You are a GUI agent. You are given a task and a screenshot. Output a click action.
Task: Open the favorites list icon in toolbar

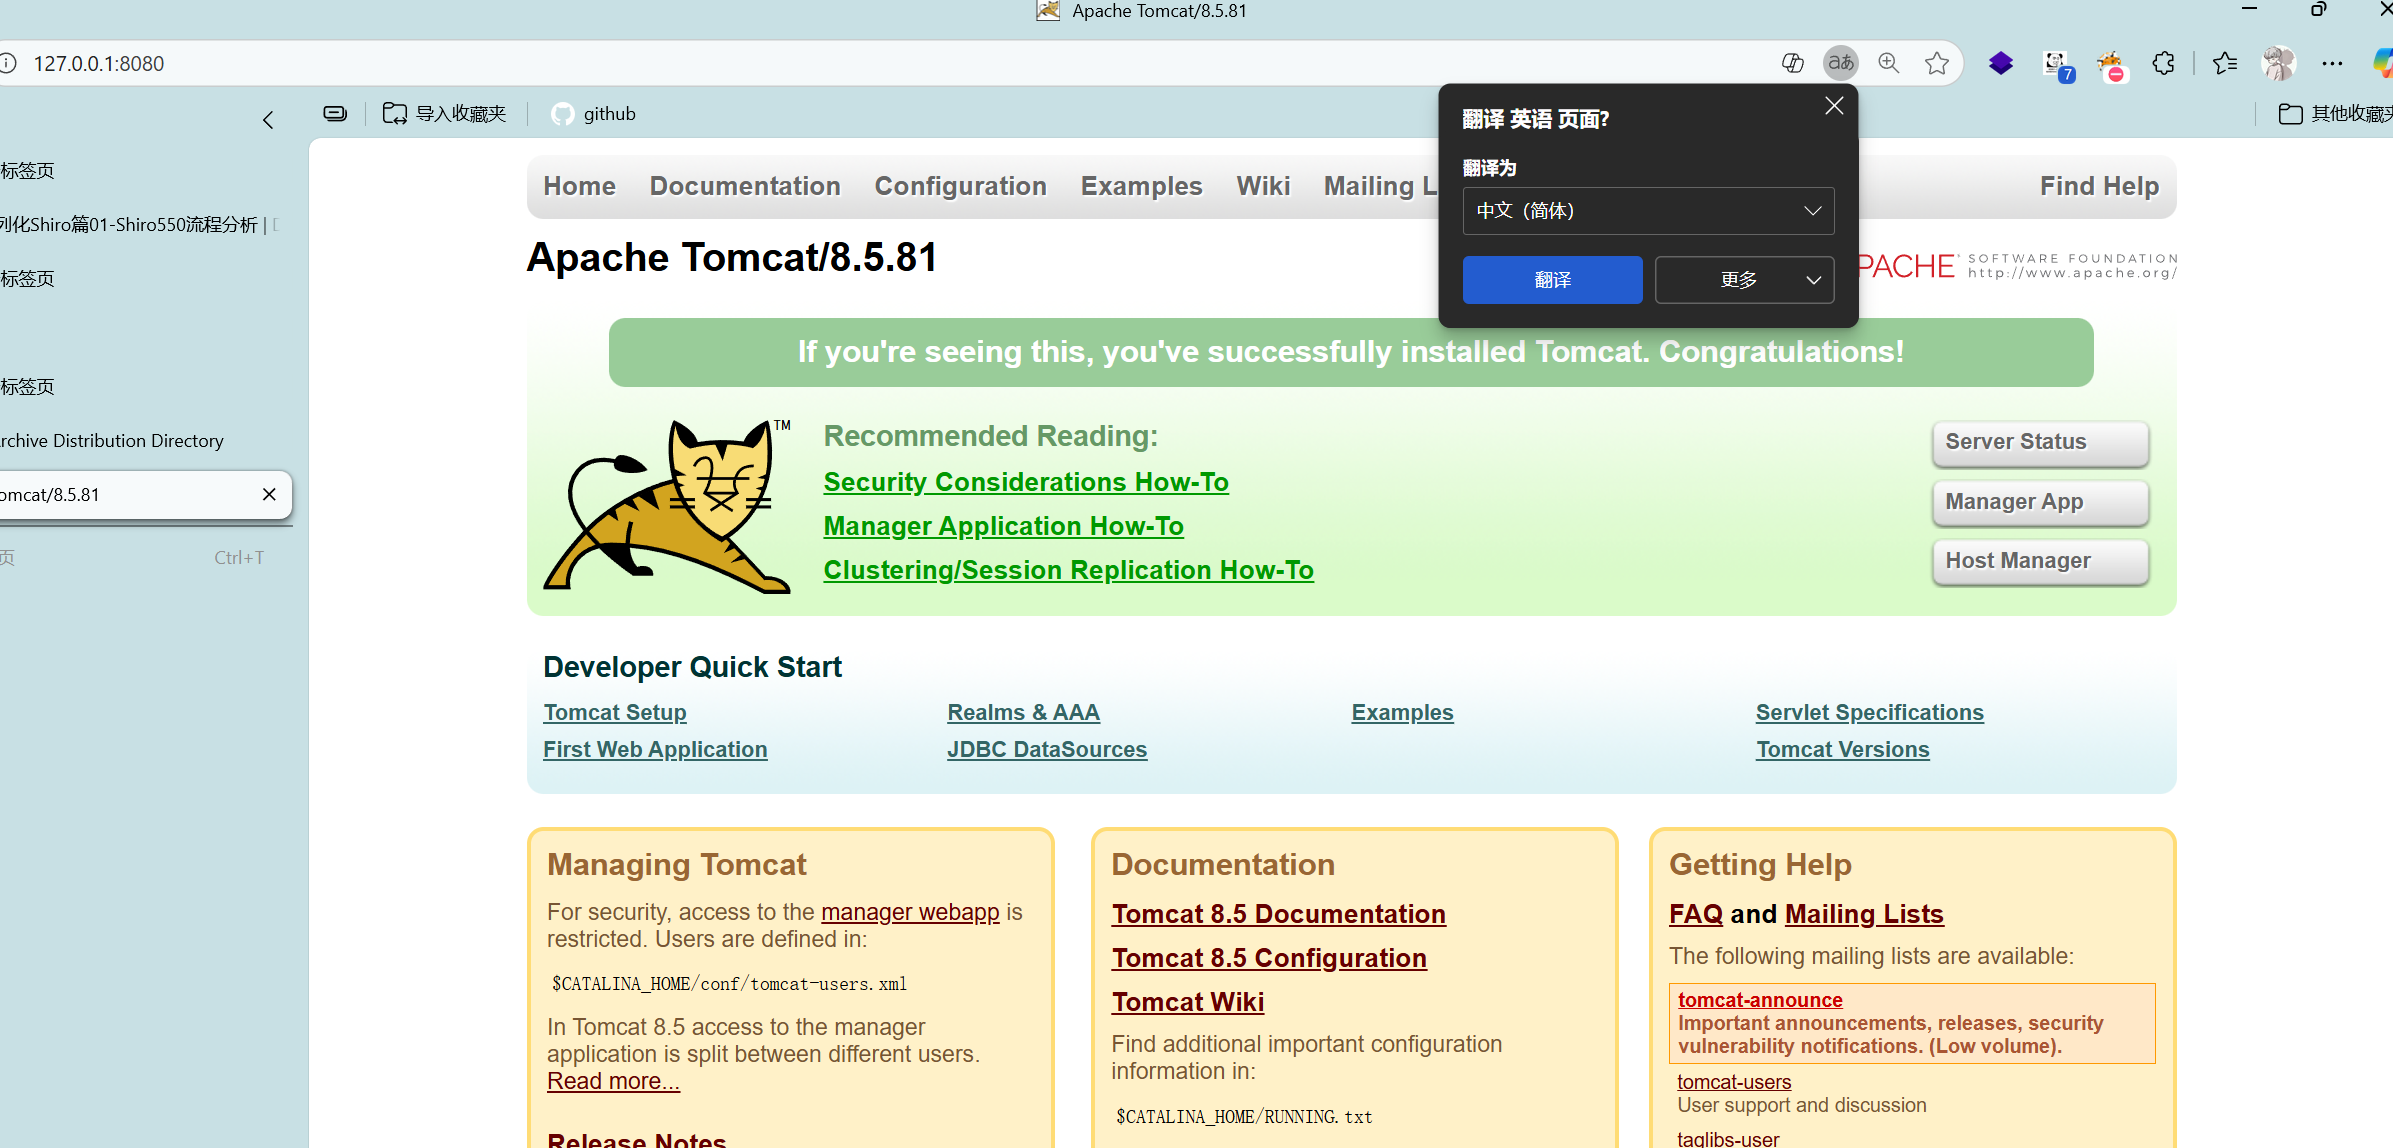click(2224, 63)
